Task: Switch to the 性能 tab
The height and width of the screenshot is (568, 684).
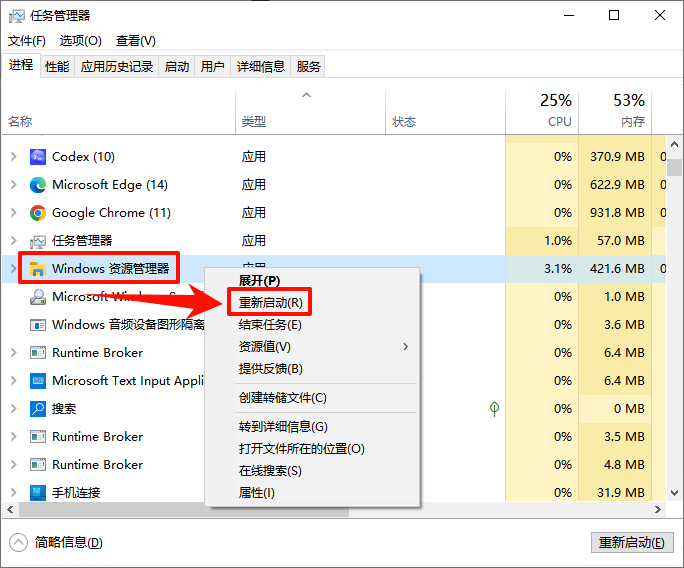Action: click(x=57, y=67)
